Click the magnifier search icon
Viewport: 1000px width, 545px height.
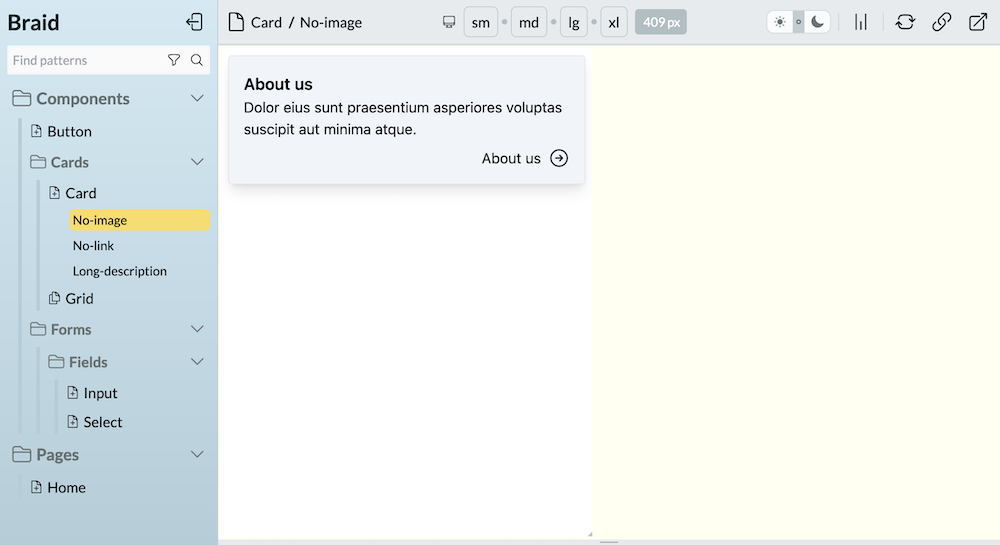click(x=196, y=60)
